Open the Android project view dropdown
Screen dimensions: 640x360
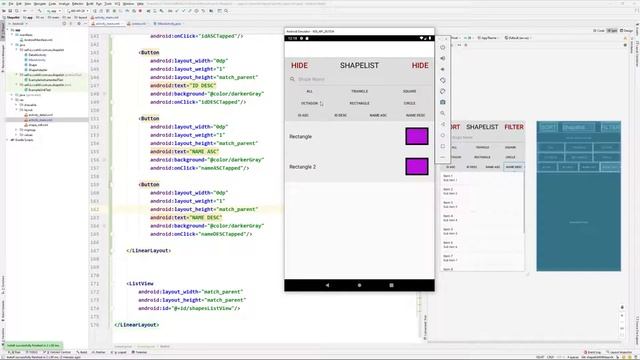18,24
